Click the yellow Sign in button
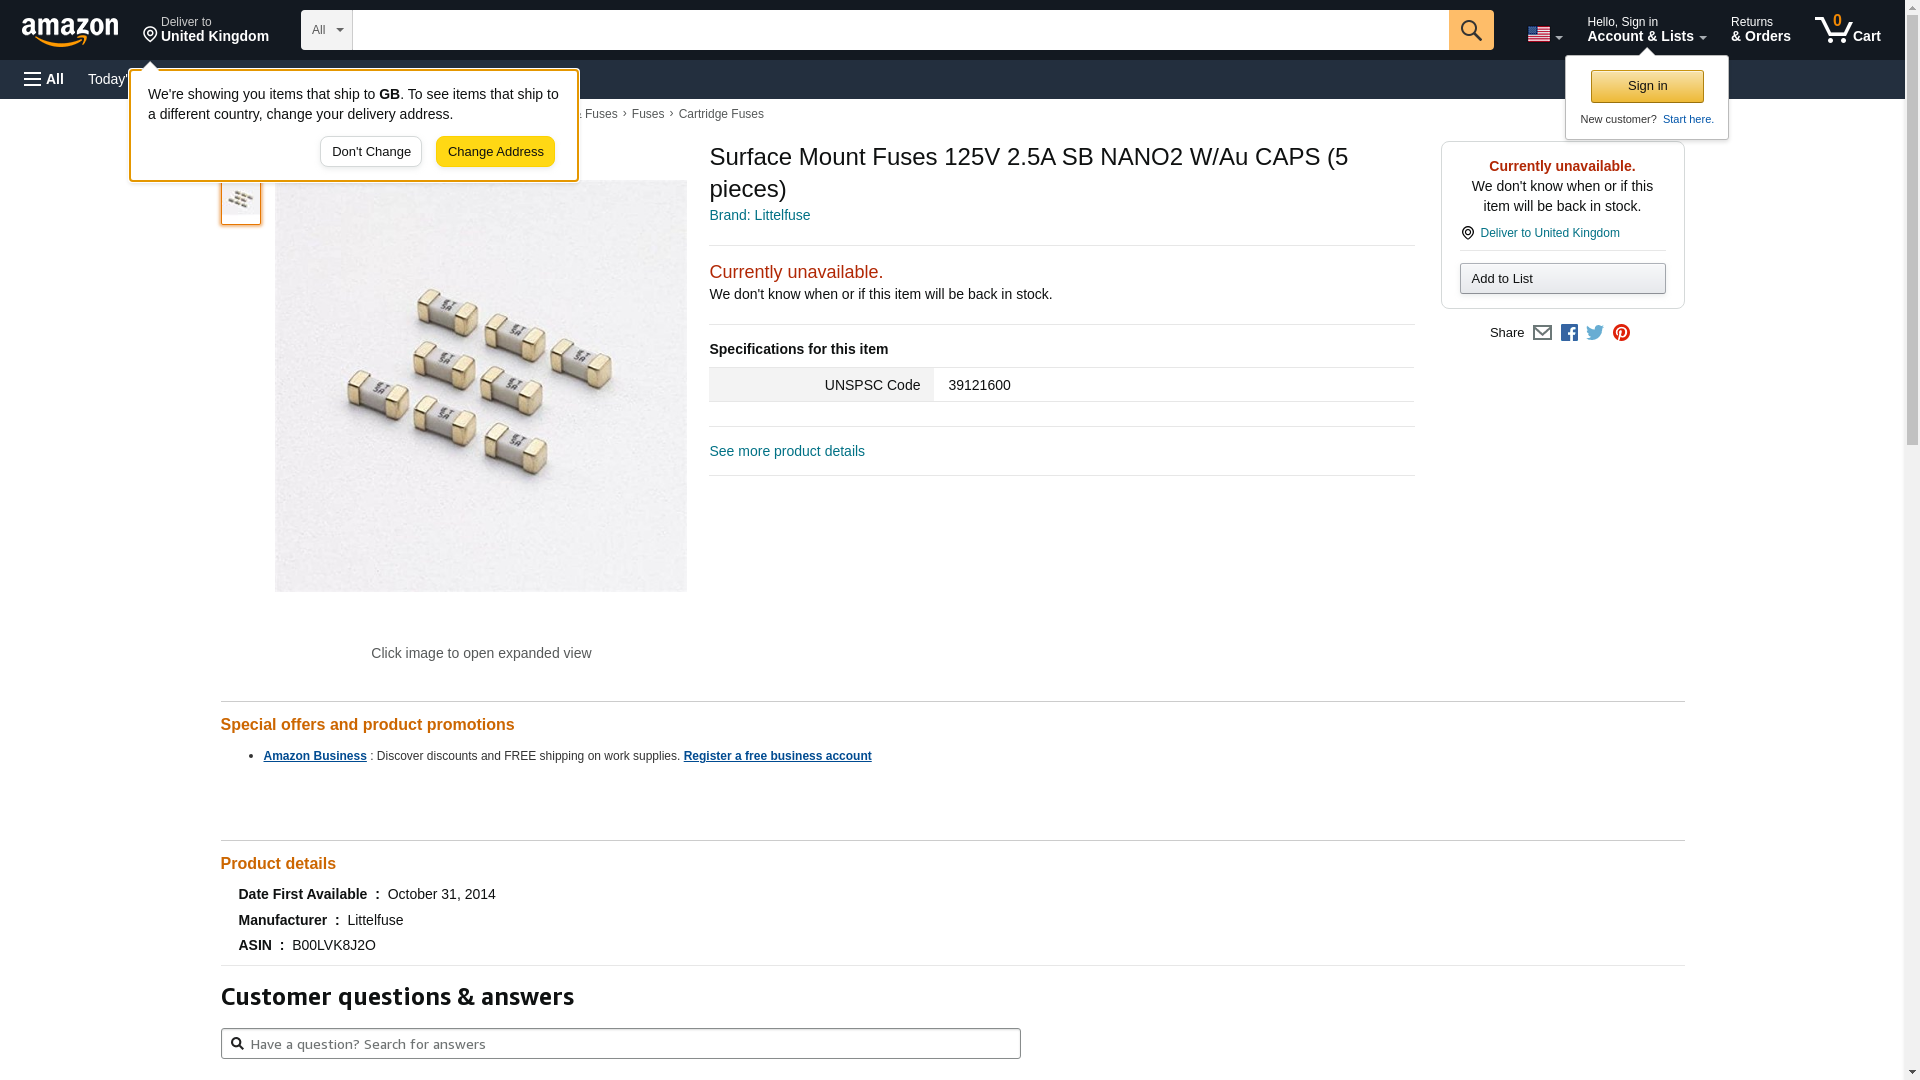Viewport: 1920px width, 1080px height. [x=1647, y=86]
